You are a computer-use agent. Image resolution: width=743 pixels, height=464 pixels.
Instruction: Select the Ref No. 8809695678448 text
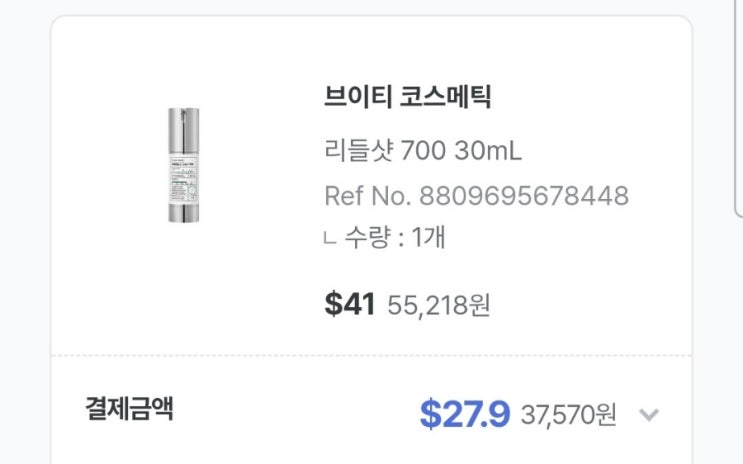tap(477, 195)
